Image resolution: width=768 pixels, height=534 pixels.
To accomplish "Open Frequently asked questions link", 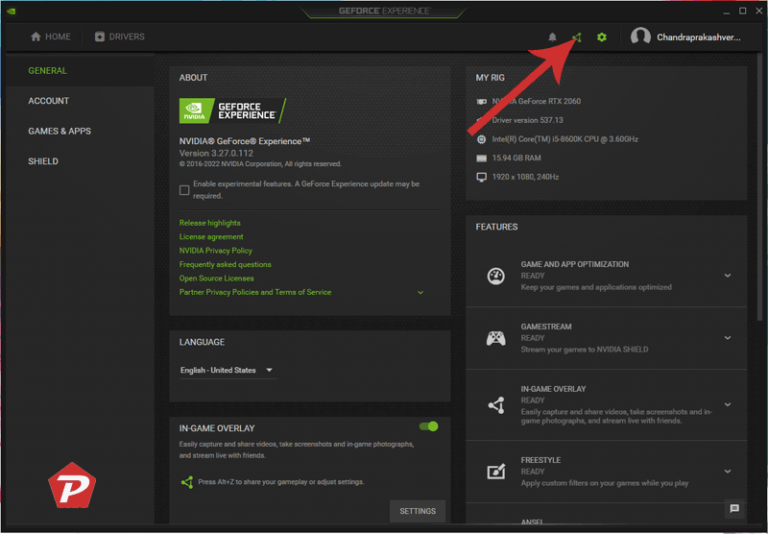I will [x=225, y=265].
